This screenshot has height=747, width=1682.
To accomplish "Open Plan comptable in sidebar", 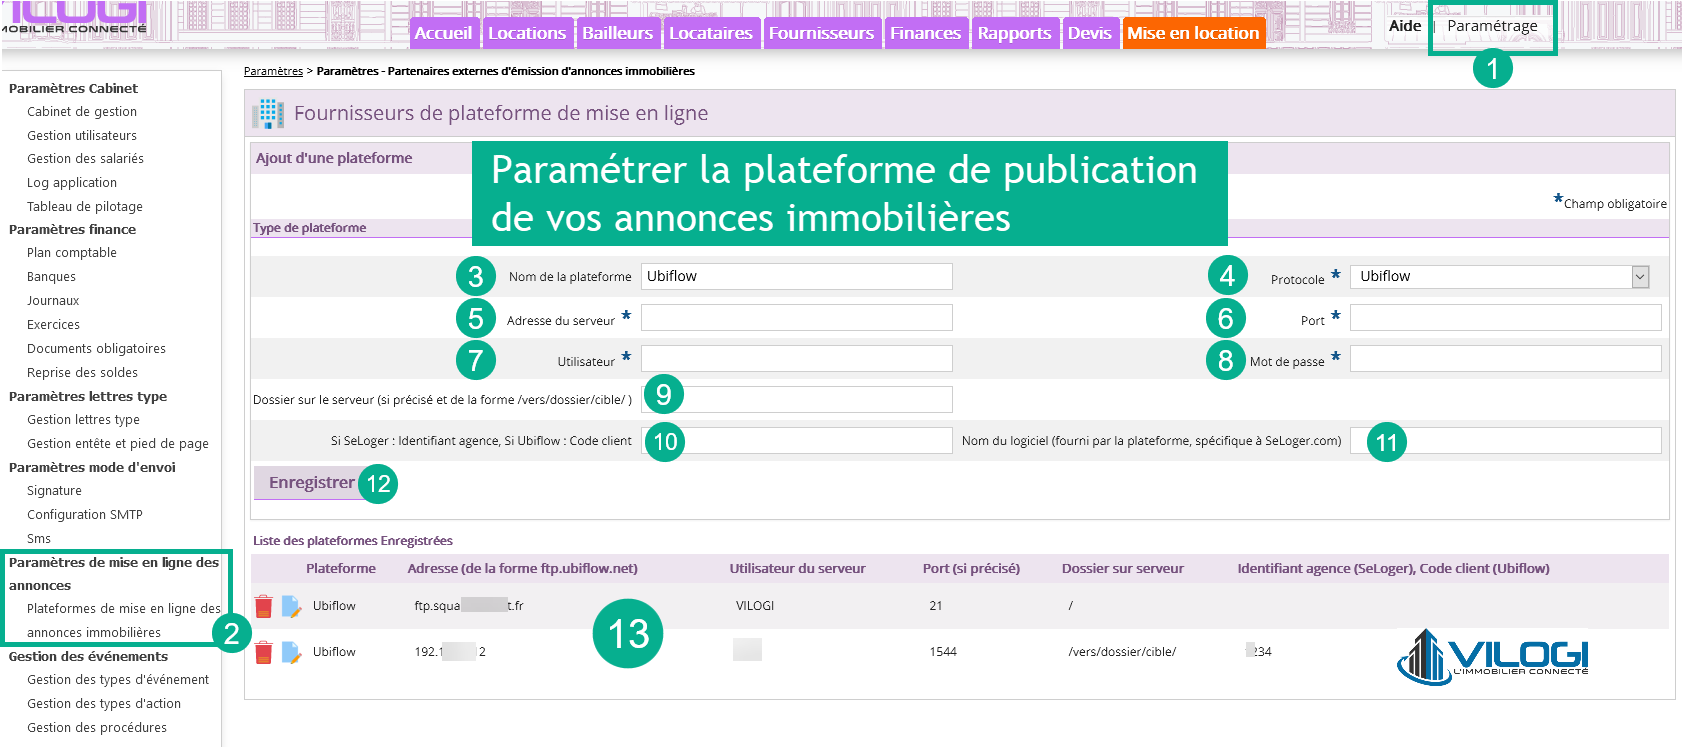I will click(72, 253).
